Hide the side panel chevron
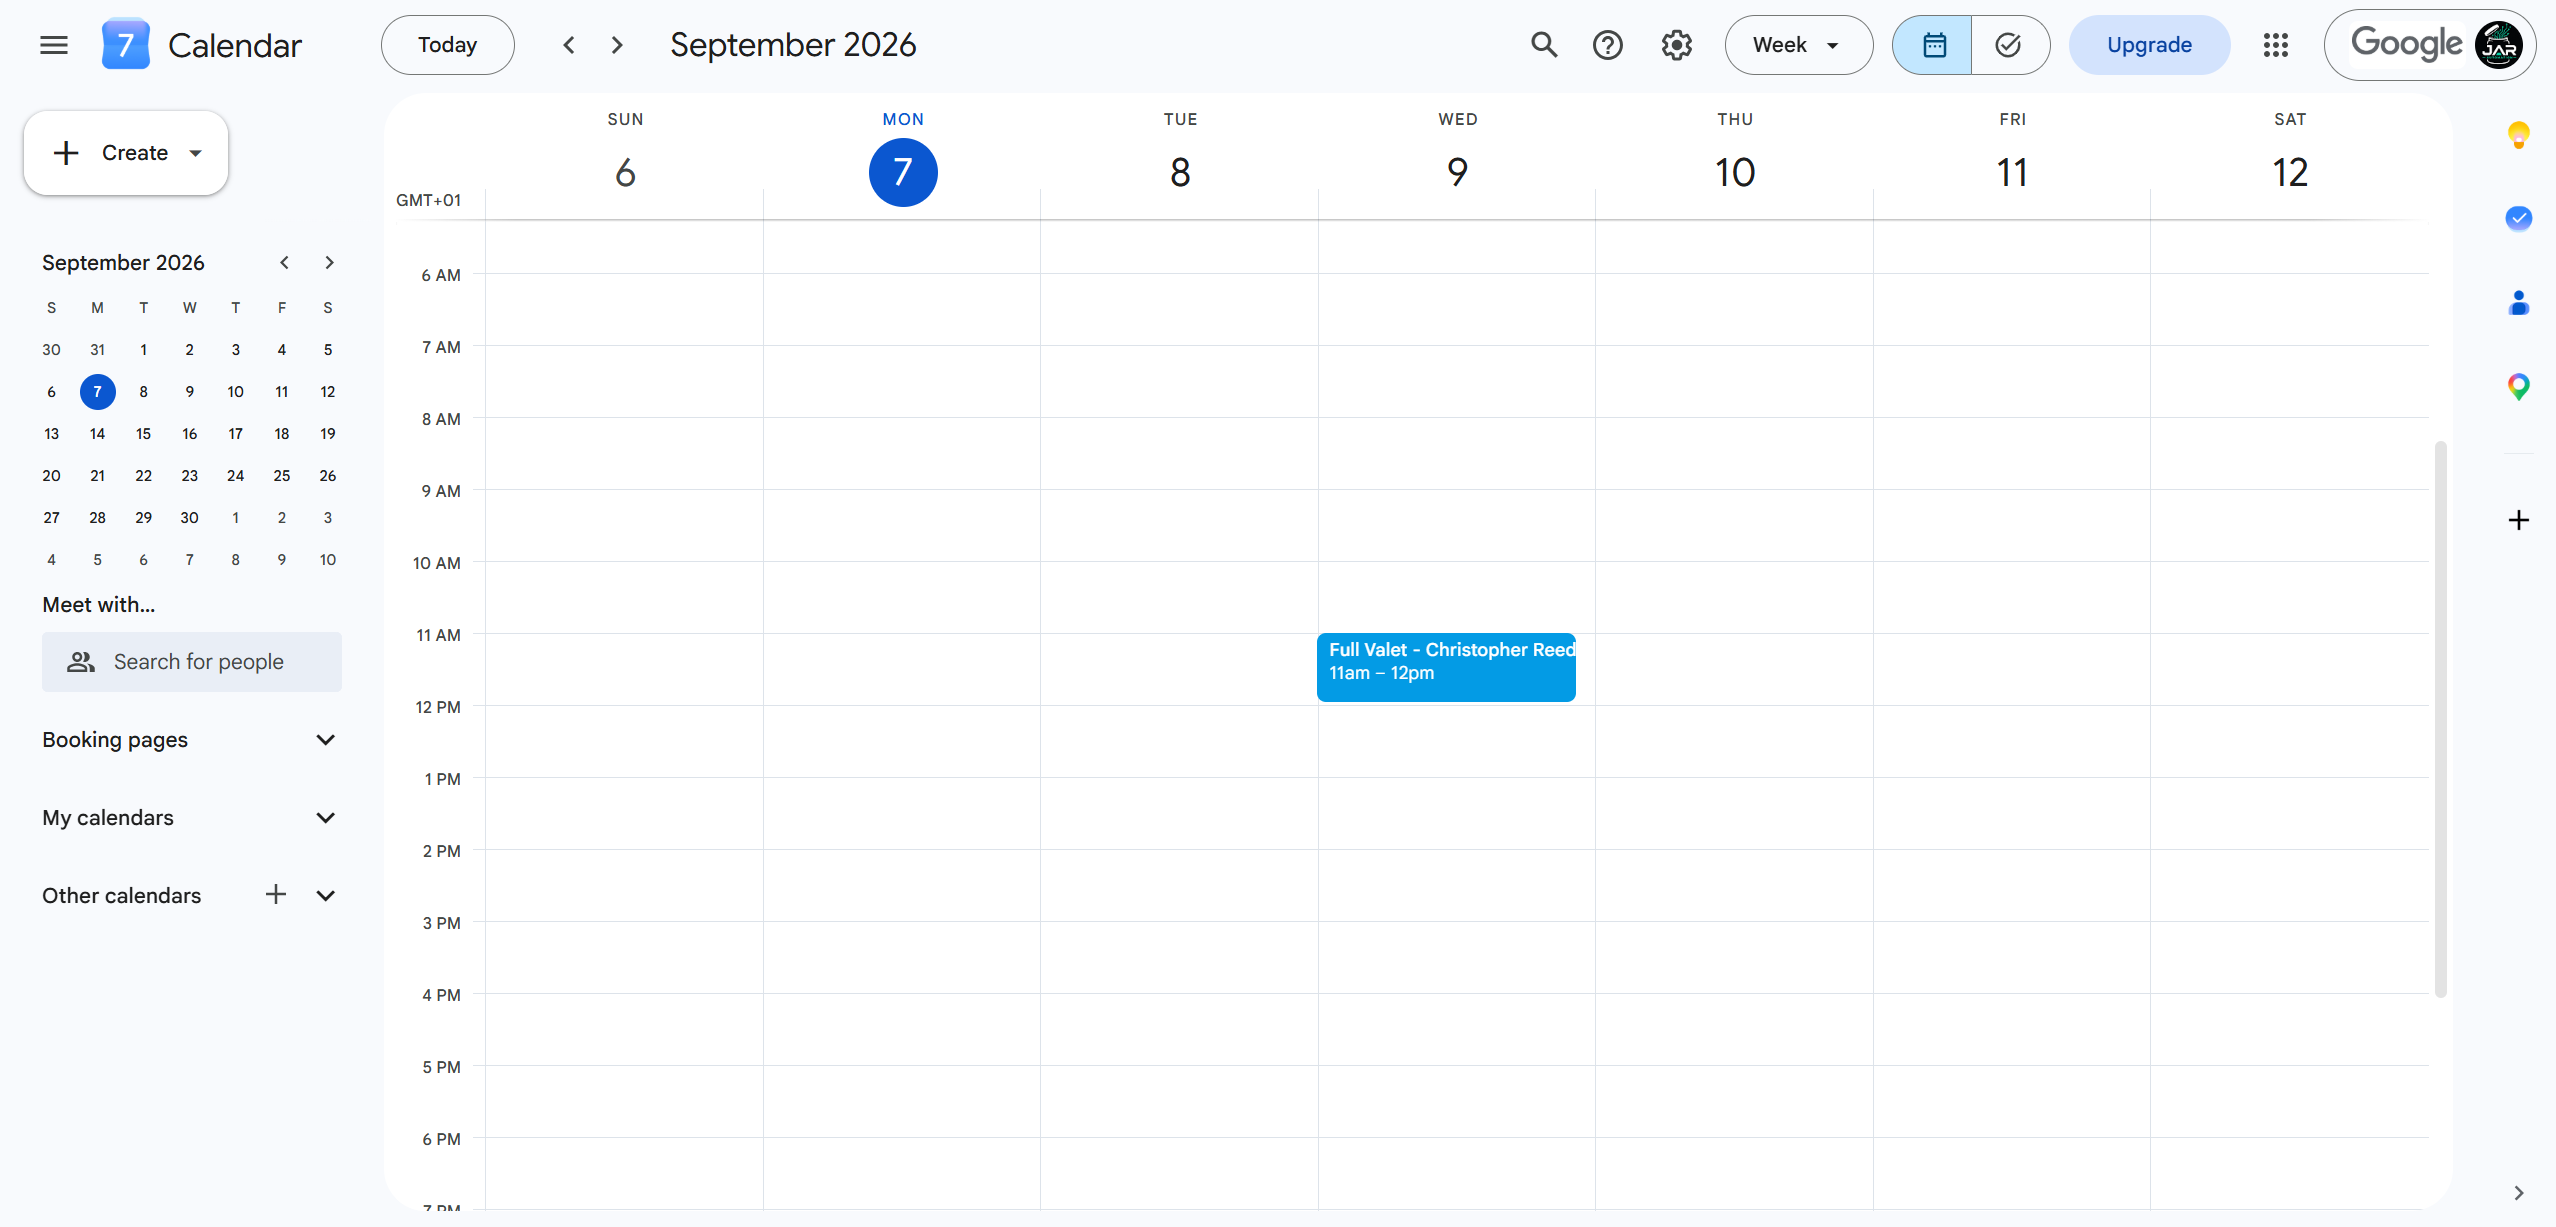The height and width of the screenshot is (1227, 2556). (2519, 1193)
